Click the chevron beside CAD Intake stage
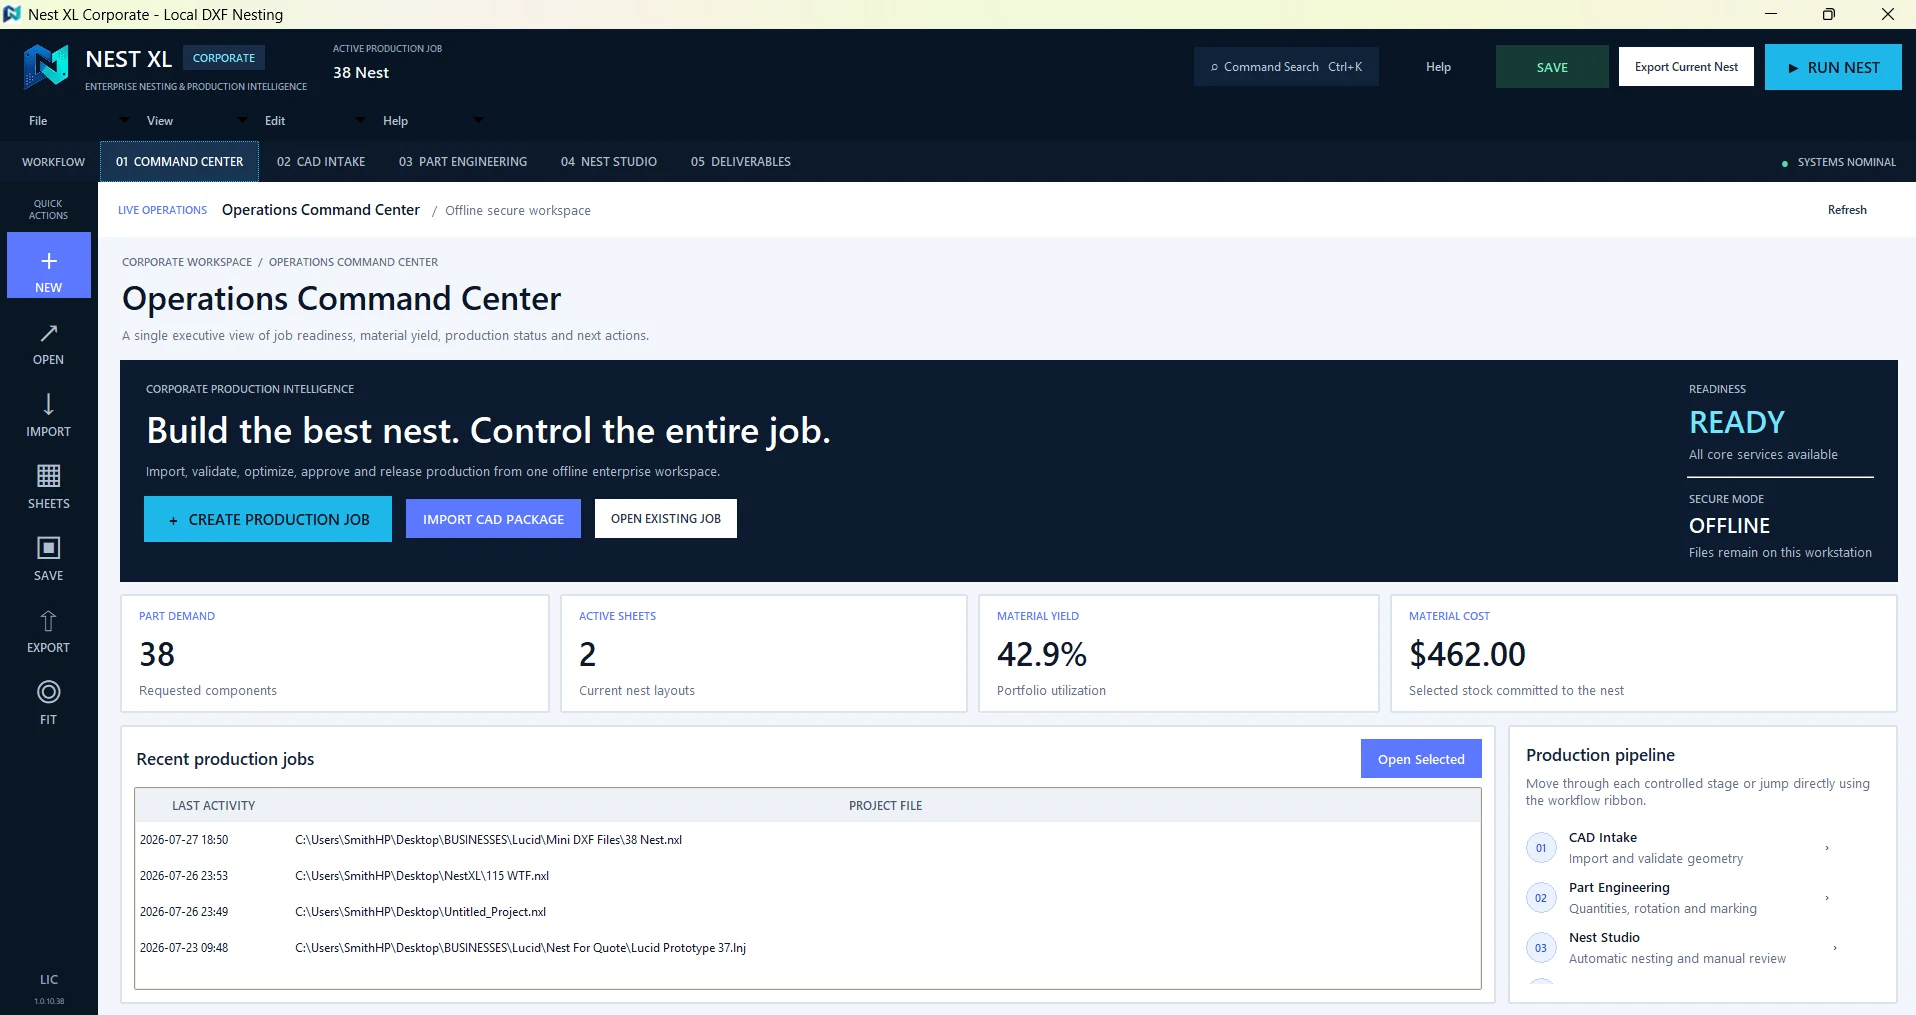The width and height of the screenshot is (1916, 1015). click(x=1827, y=848)
